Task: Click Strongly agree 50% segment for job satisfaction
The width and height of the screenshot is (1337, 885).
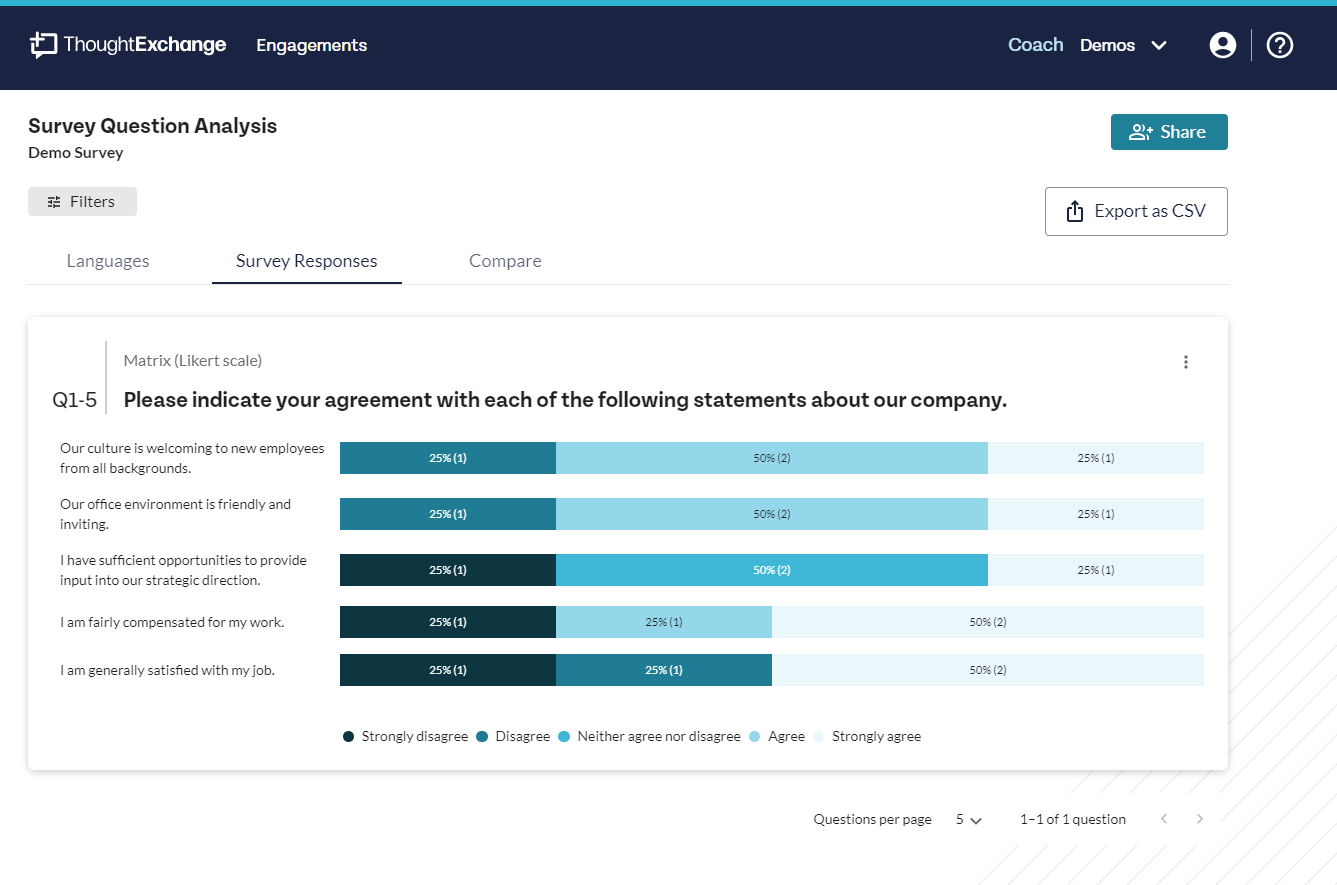Action: 988,670
